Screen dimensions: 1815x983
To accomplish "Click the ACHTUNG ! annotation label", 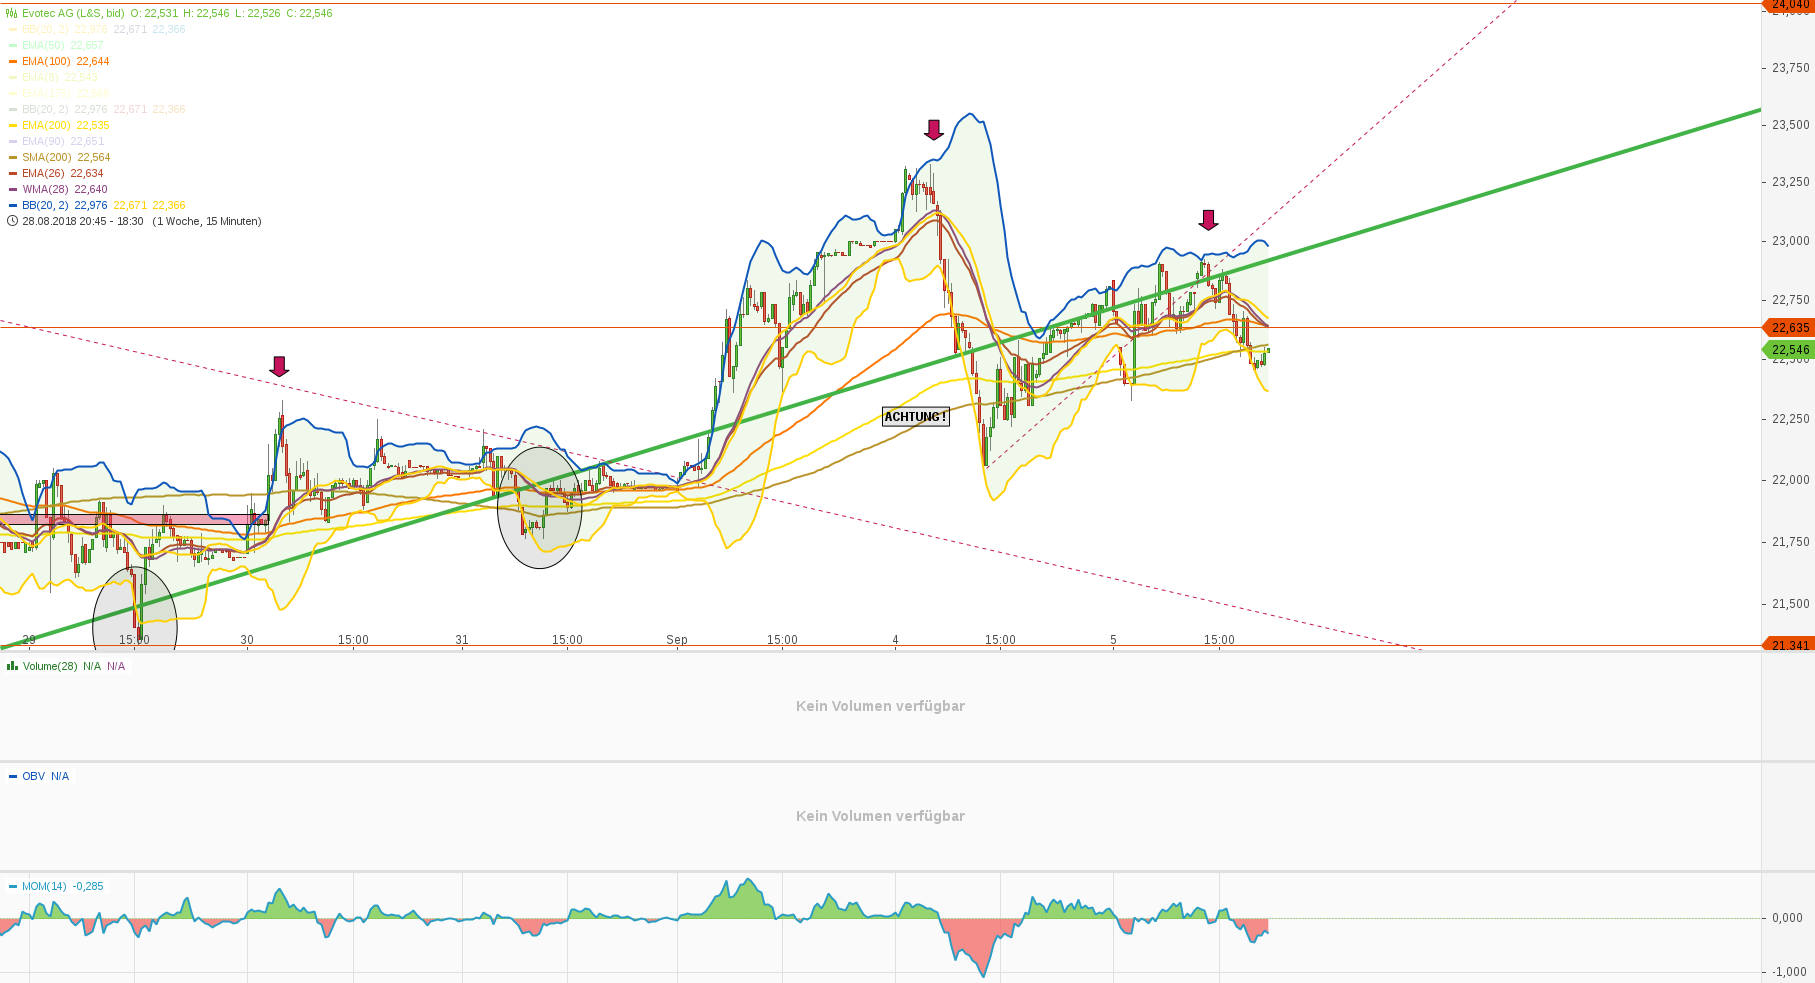I will [915, 417].
